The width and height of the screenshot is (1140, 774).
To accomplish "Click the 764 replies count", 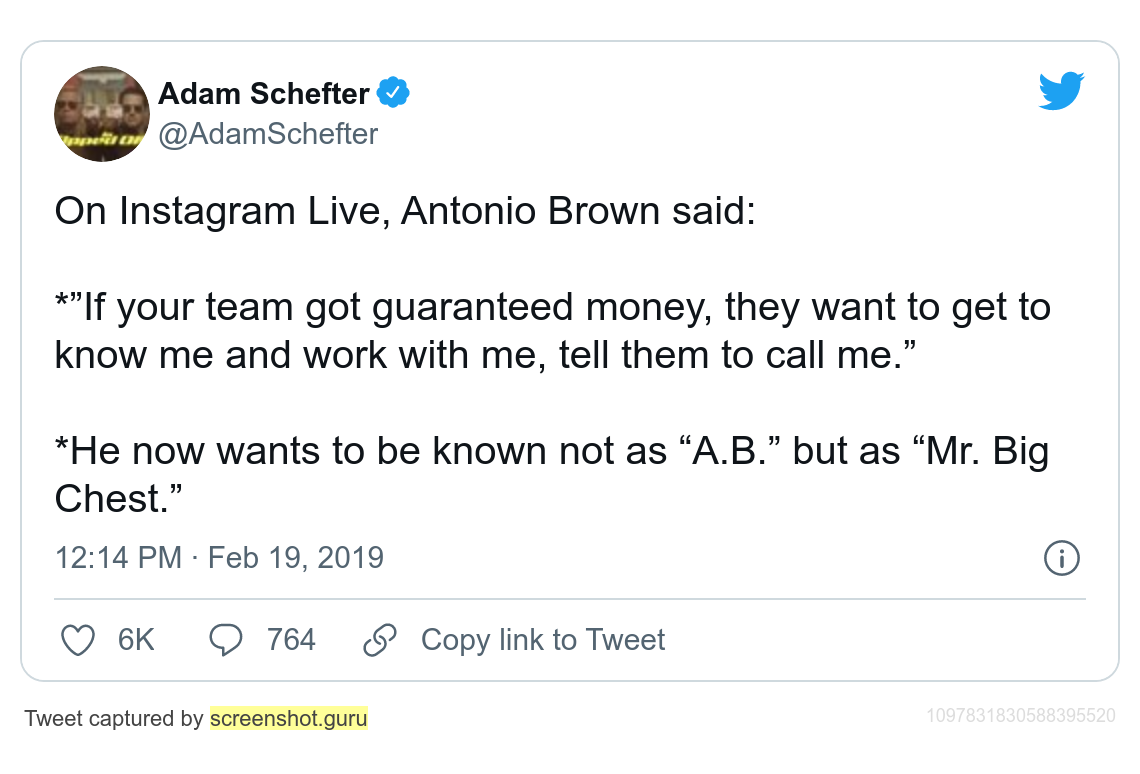I will (x=291, y=640).
